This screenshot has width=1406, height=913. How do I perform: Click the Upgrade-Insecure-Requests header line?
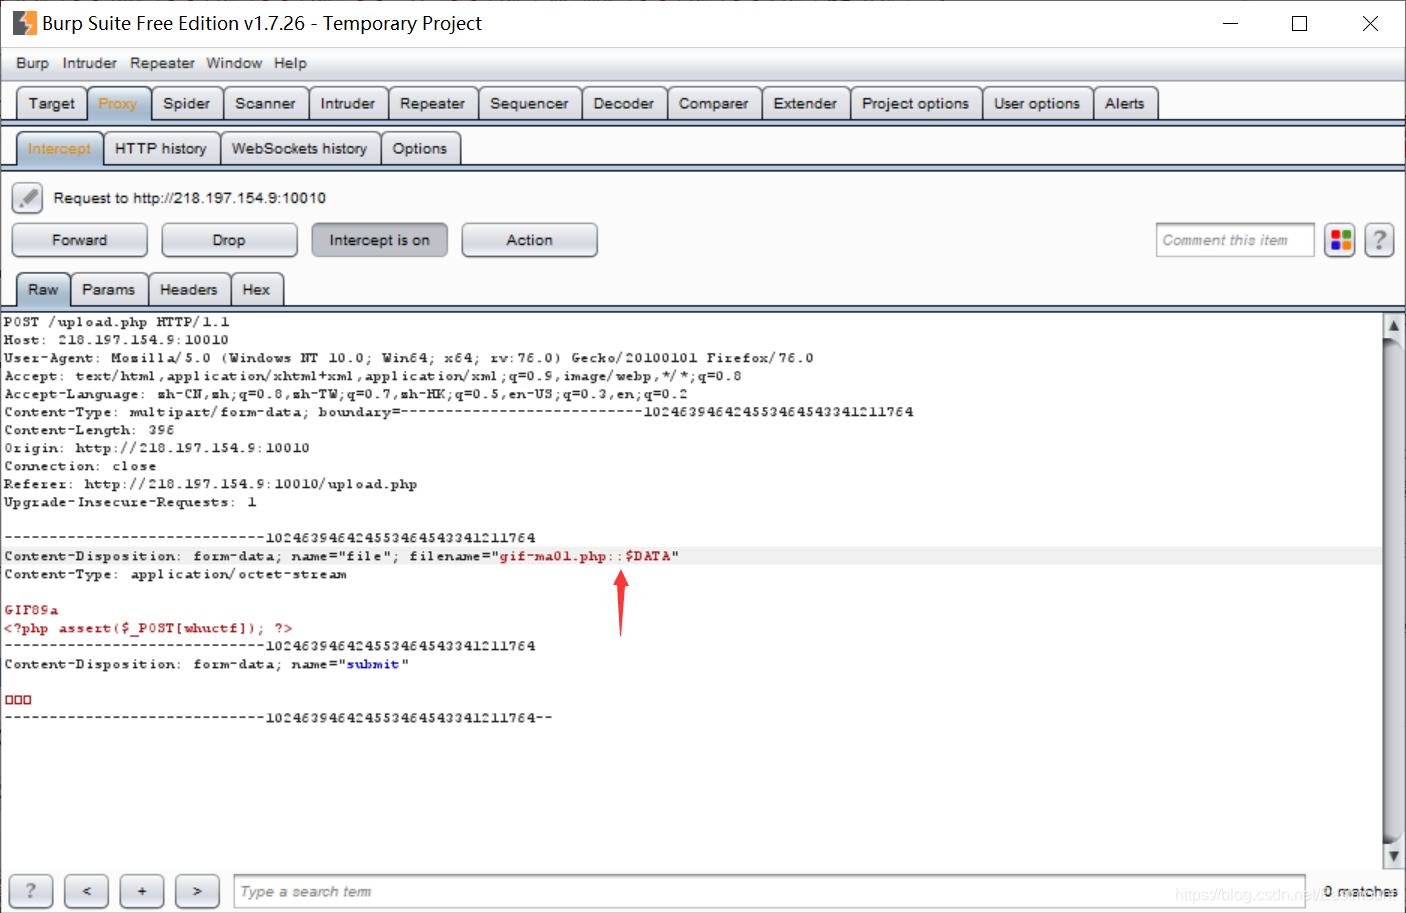[130, 502]
